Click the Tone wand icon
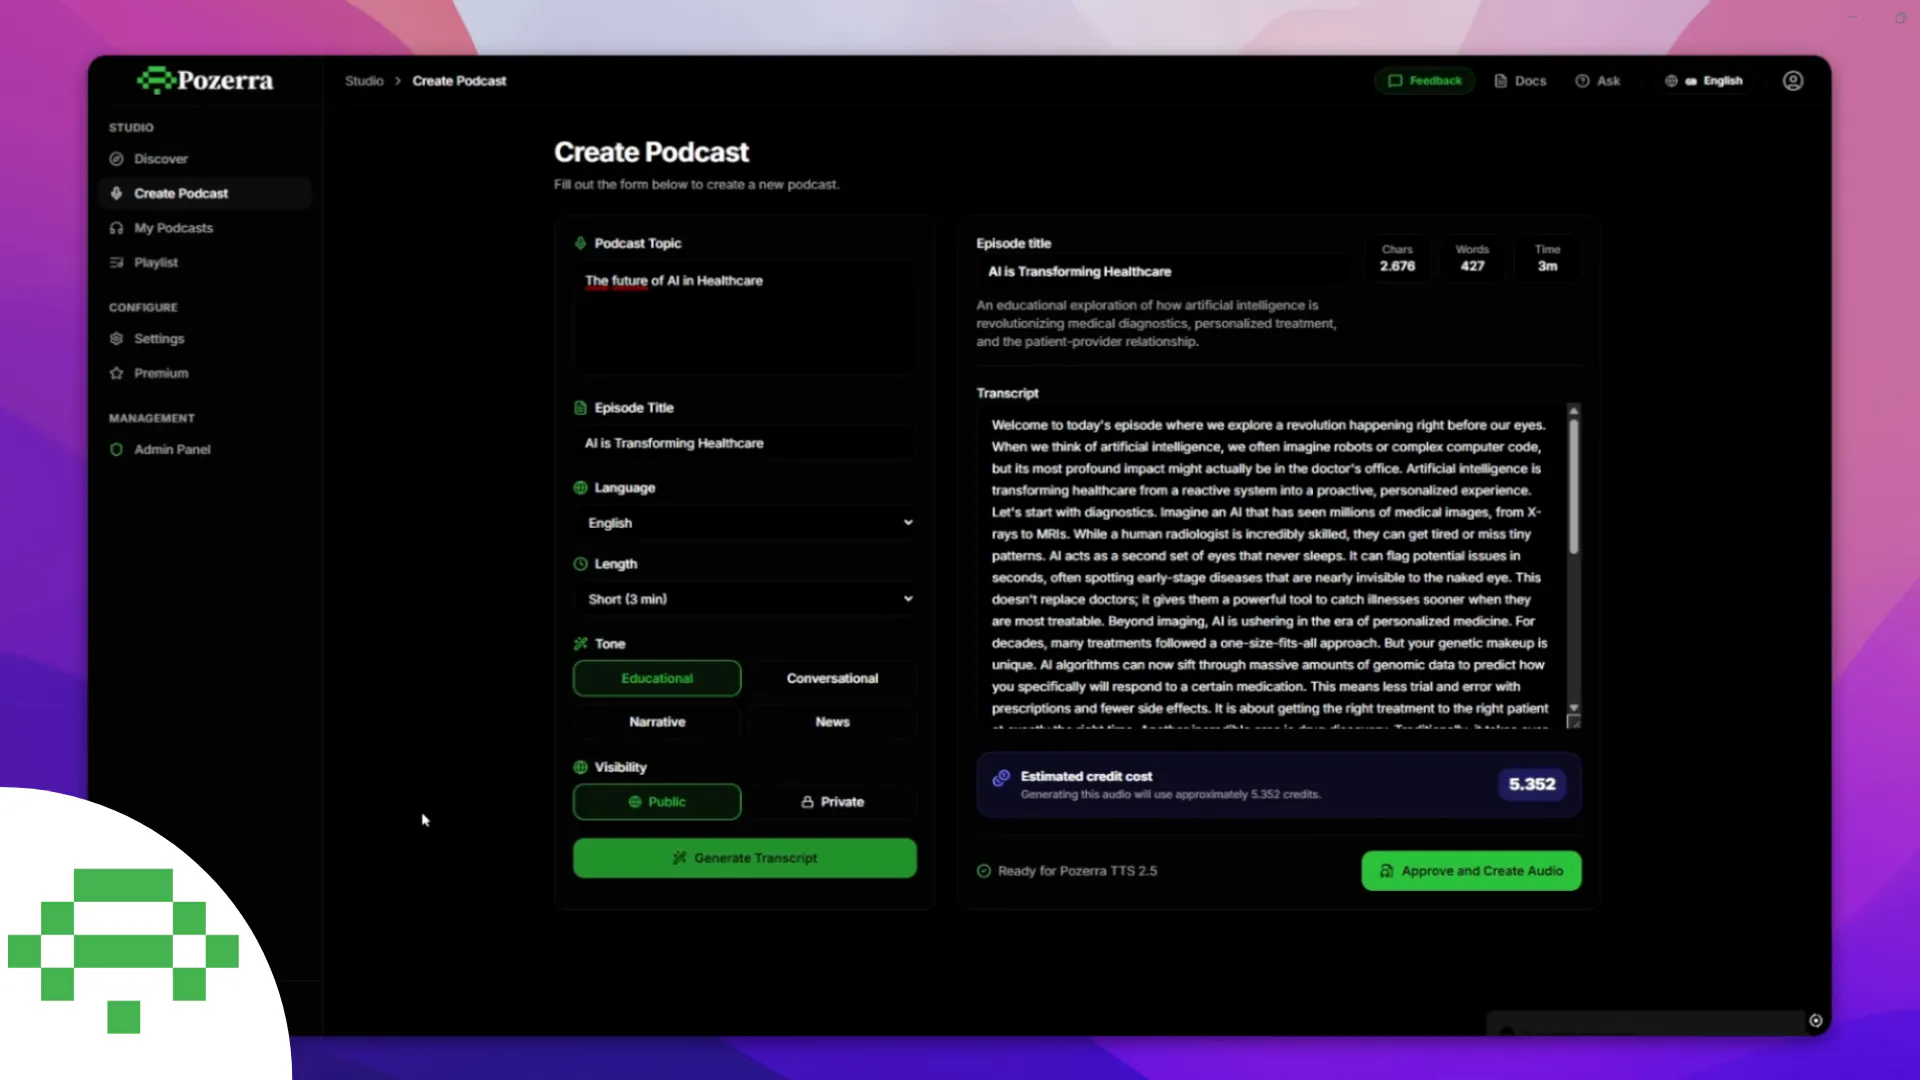The image size is (1920, 1080). (x=580, y=644)
